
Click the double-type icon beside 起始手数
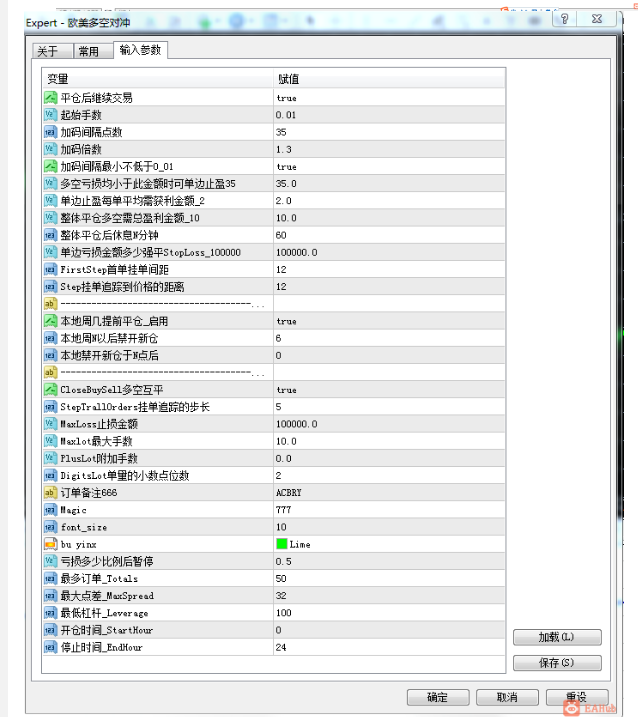(50, 115)
